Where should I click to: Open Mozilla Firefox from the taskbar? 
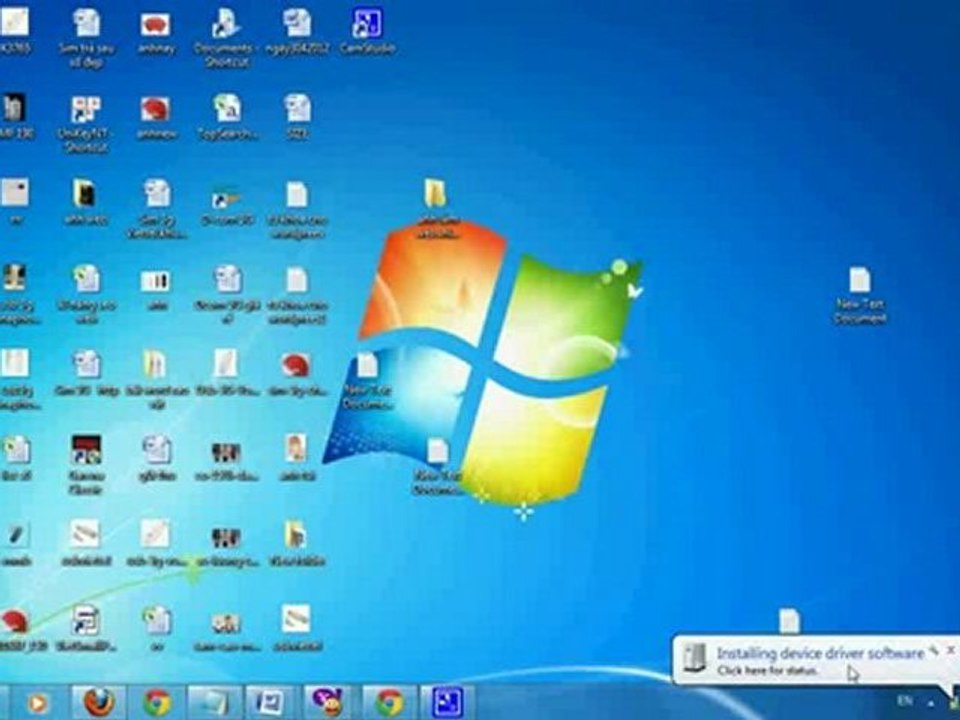[99, 702]
